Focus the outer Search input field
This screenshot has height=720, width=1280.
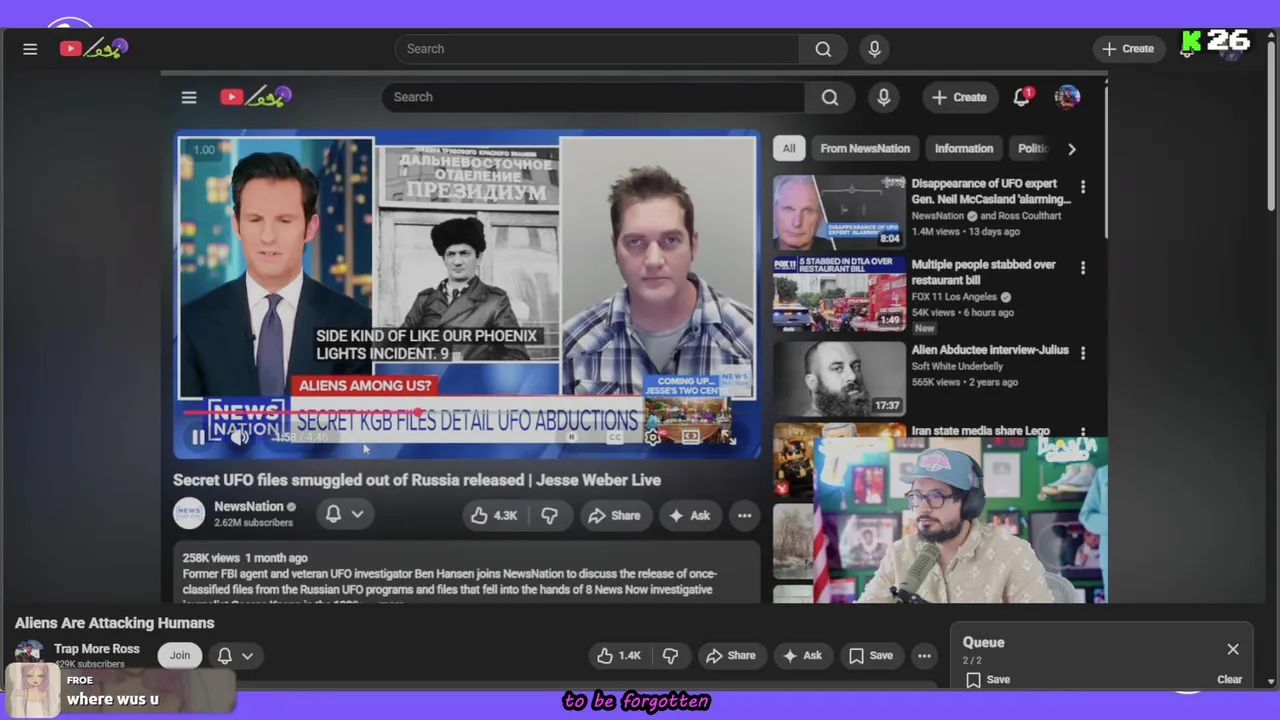597,49
